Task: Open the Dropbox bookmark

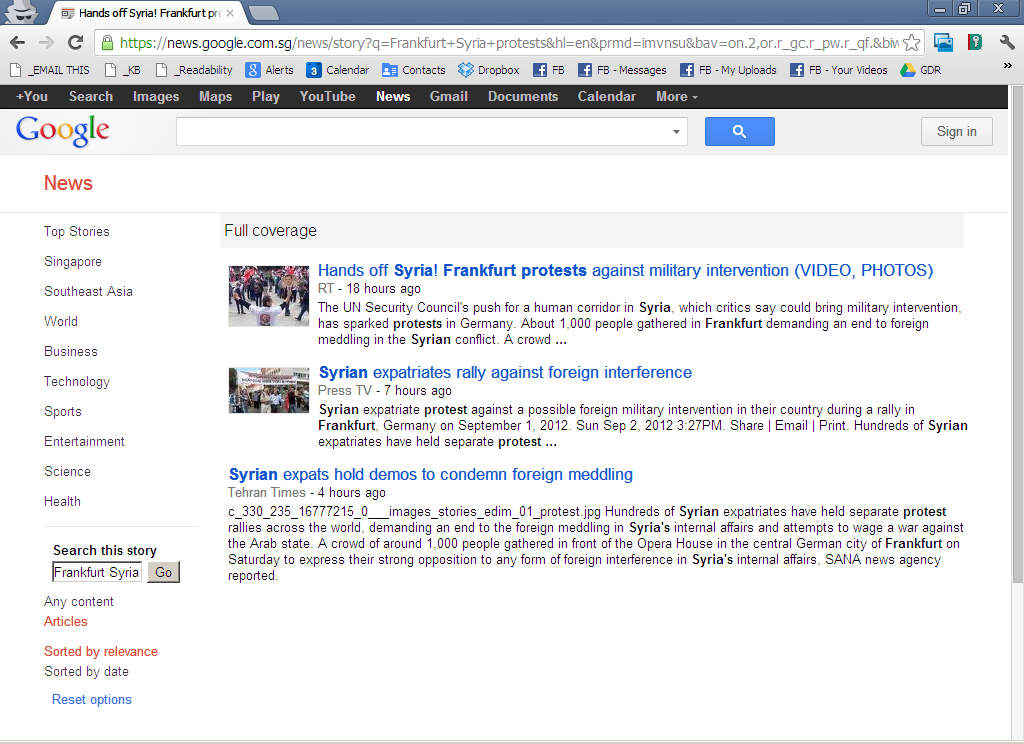Action: pyautogui.click(x=488, y=70)
